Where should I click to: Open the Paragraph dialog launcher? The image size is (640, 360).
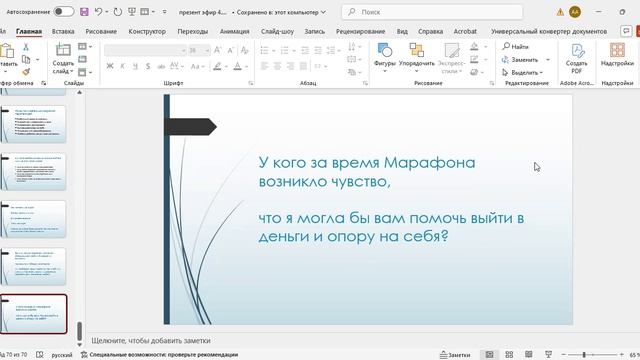pyautogui.click(x=365, y=83)
